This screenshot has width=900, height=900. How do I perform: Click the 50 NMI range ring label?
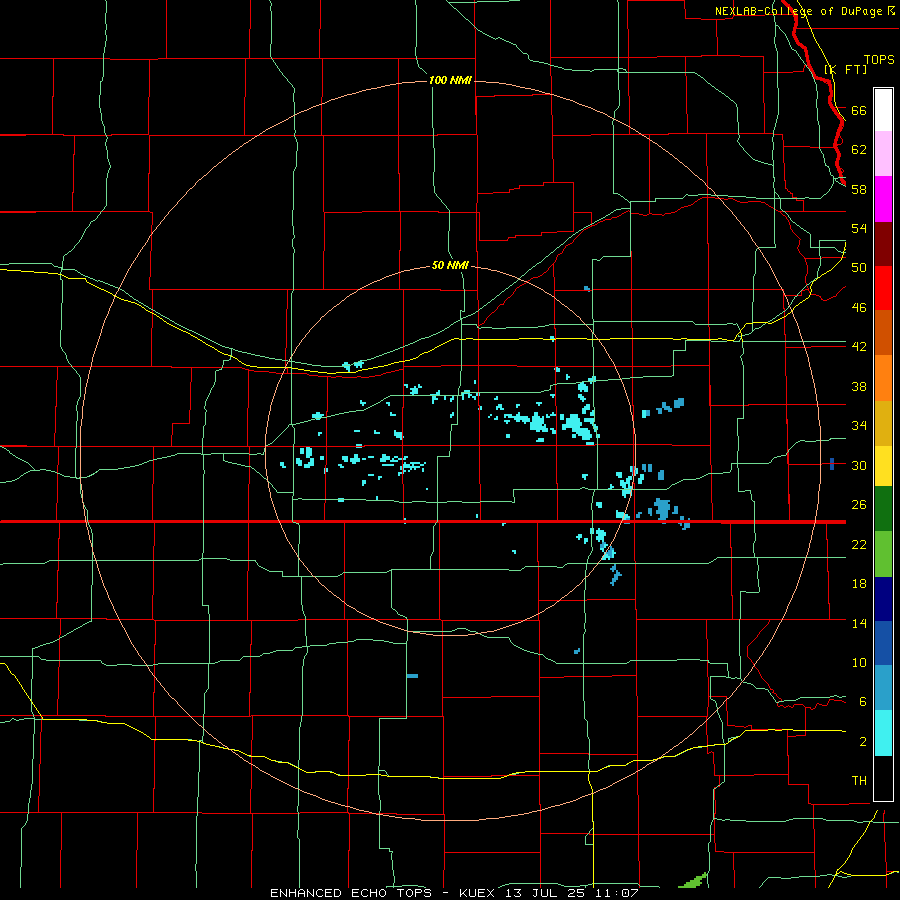pyautogui.click(x=450, y=265)
